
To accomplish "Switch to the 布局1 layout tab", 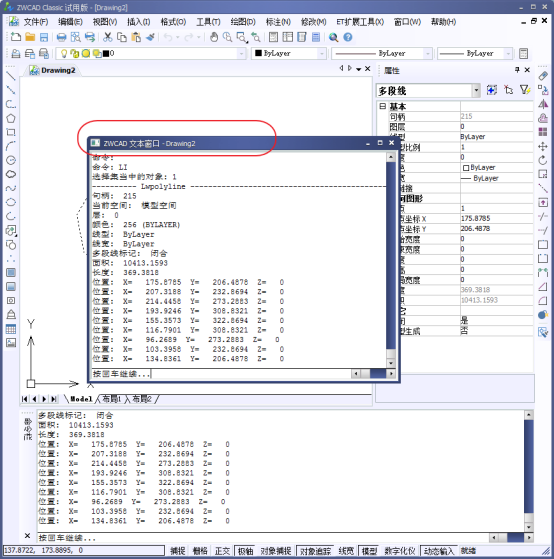I will [x=112, y=399].
